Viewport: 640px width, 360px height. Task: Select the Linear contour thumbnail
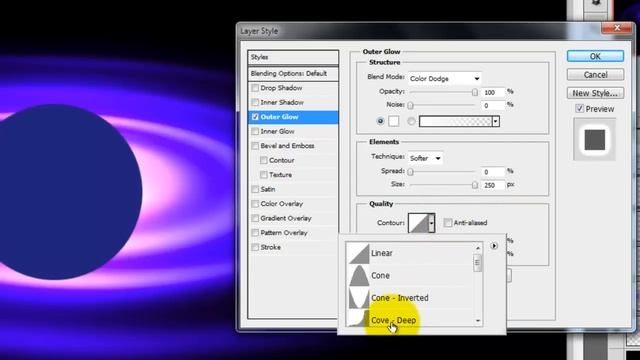pyautogui.click(x=359, y=253)
